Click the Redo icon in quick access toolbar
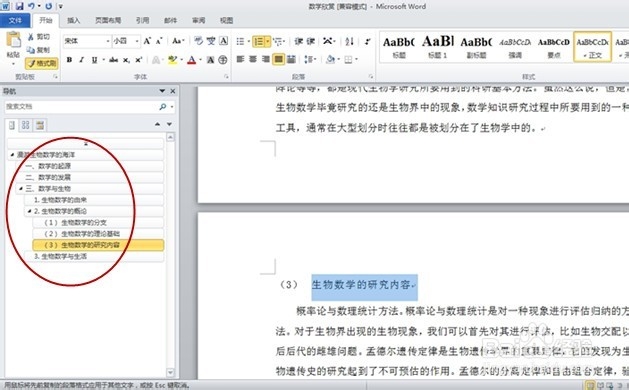629x390 pixels. [49, 6]
